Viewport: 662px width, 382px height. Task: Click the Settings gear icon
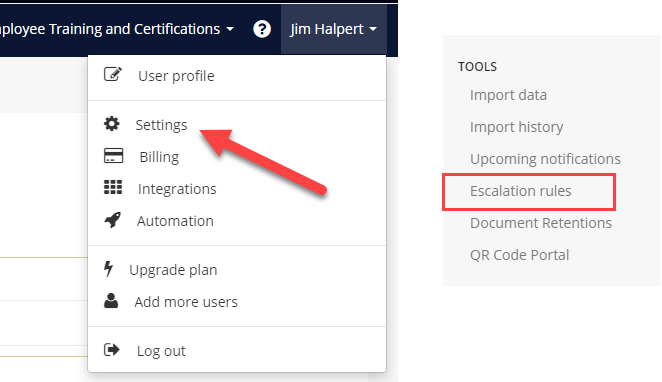(112, 124)
